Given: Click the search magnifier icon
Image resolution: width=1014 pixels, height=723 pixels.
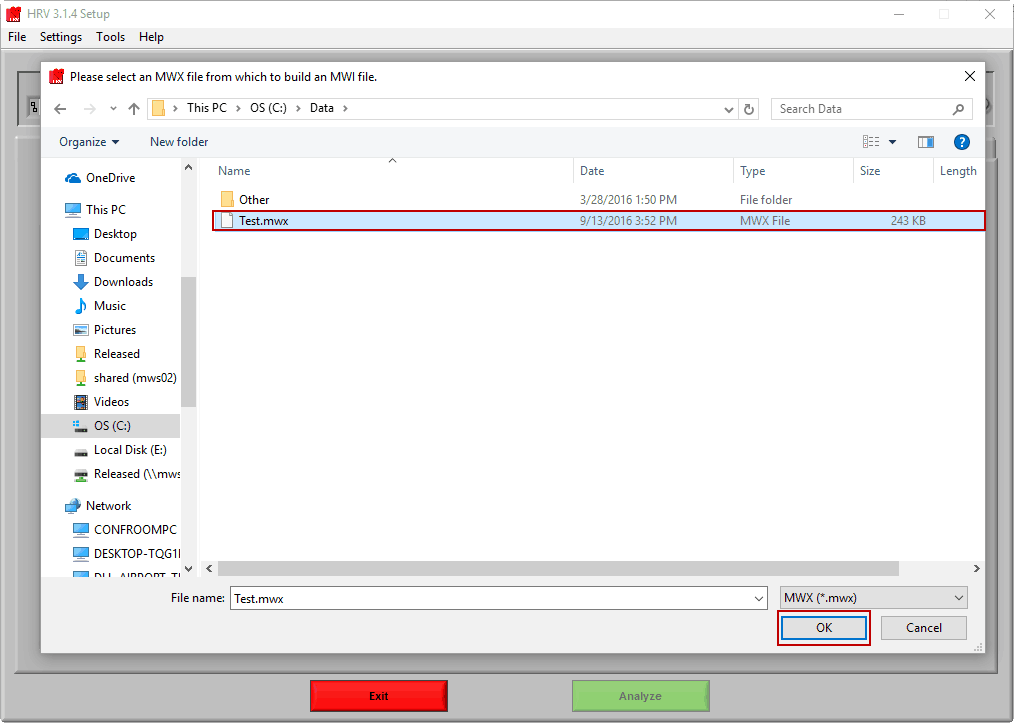Looking at the screenshot, I should coord(958,109).
